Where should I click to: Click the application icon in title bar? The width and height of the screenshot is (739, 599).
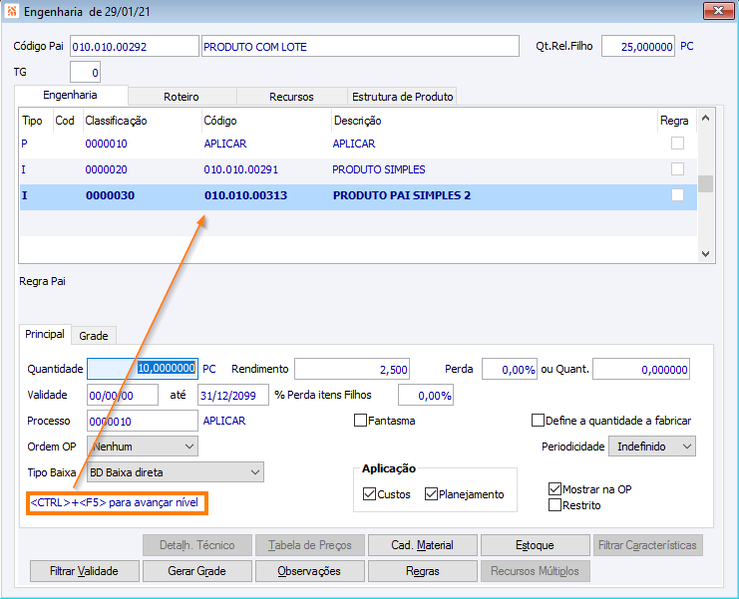(x=11, y=11)
